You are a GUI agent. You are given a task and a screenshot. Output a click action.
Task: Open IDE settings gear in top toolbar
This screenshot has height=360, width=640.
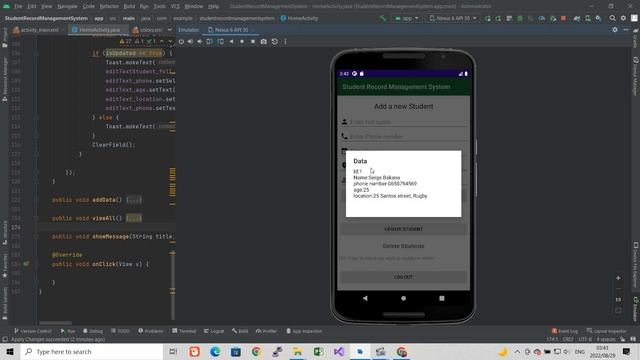623,18
